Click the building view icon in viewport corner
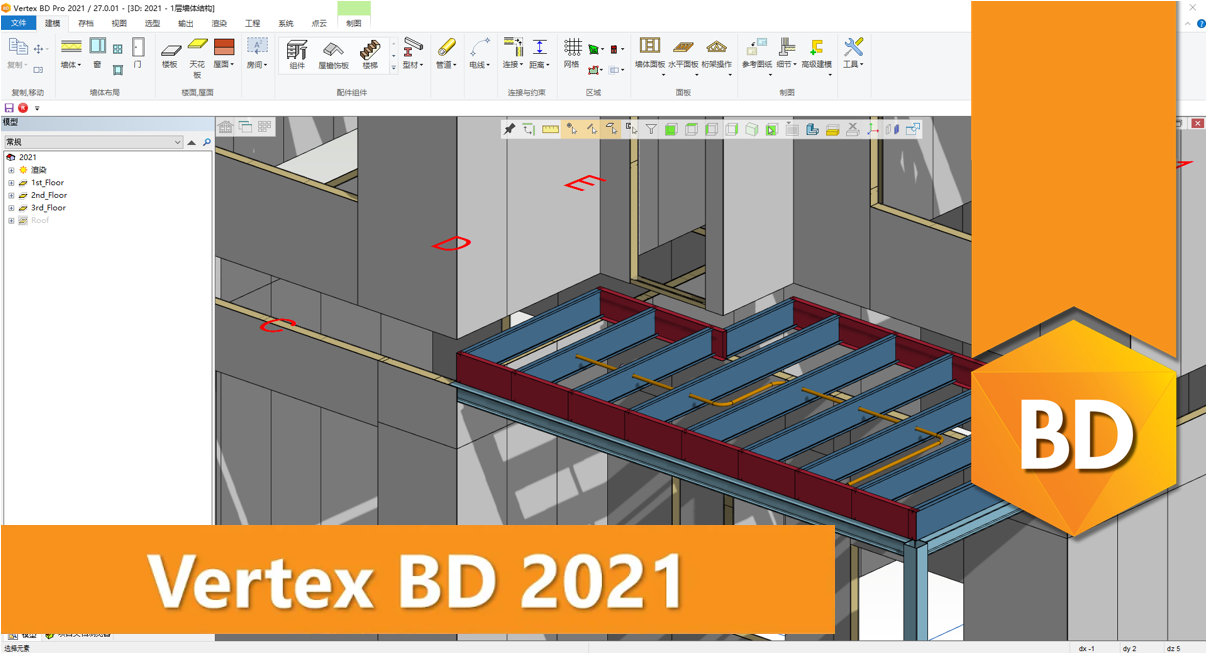This screenshot has width=1206, height=654. point(226,127)
